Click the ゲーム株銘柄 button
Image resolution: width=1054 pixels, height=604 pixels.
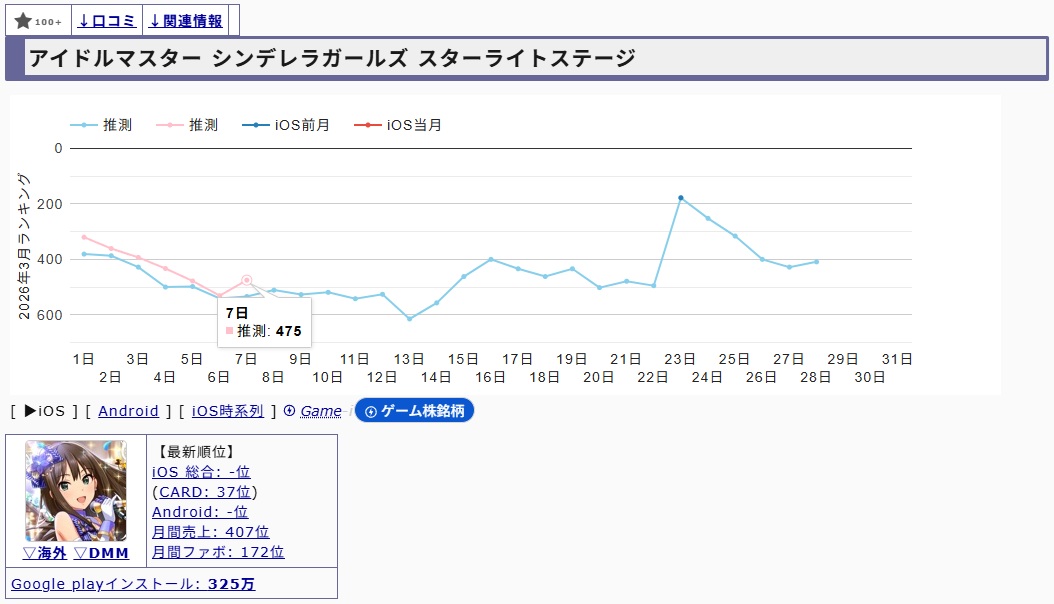414,411
